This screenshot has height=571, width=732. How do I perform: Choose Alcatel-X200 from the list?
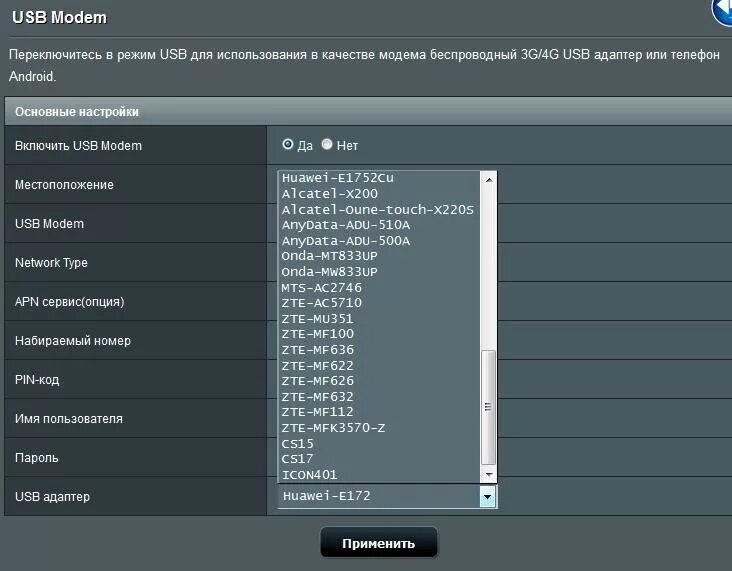[380, 194]
